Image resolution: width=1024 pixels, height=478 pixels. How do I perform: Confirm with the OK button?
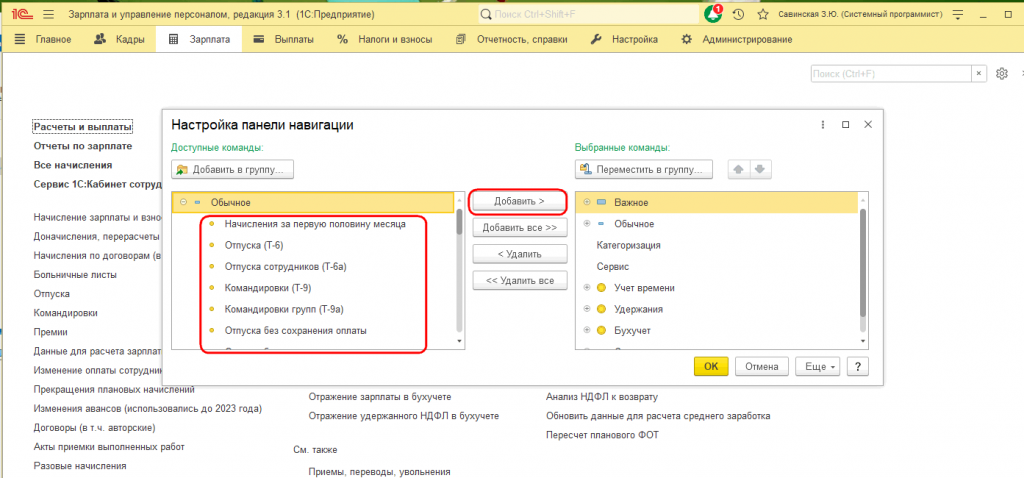(711, 366)
